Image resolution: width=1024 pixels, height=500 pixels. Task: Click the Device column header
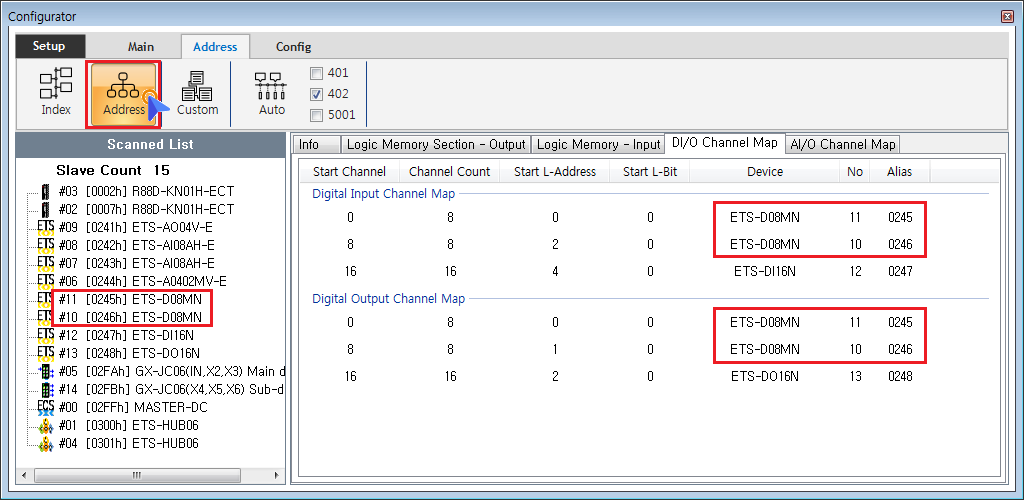pyautogui.click(x=764, y=171)
